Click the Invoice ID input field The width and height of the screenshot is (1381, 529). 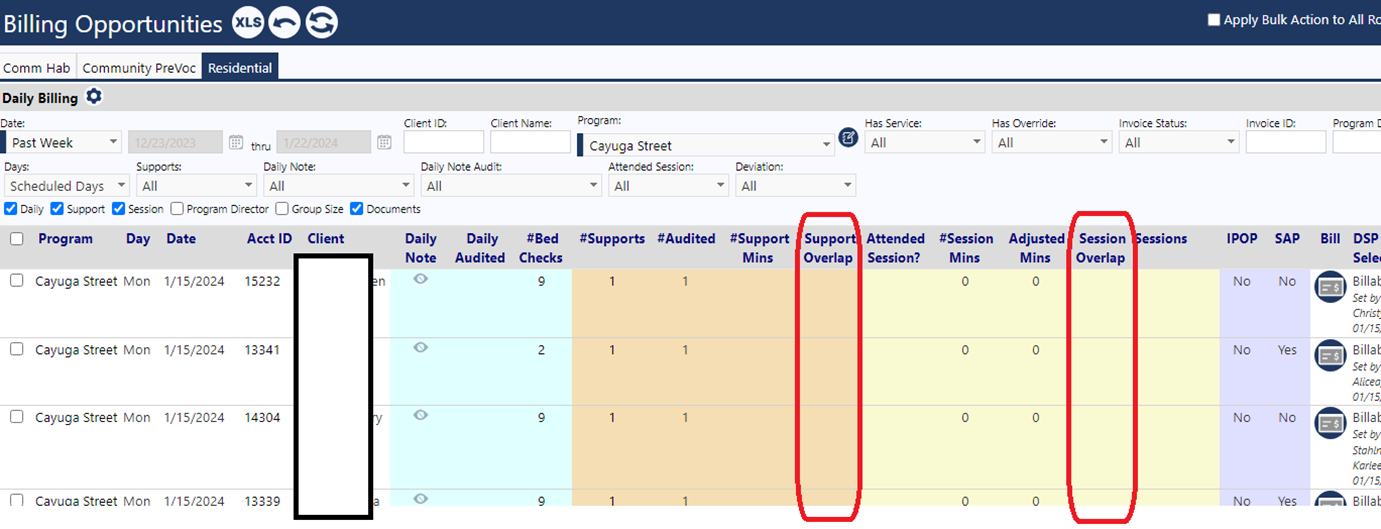click(1286, 142)
